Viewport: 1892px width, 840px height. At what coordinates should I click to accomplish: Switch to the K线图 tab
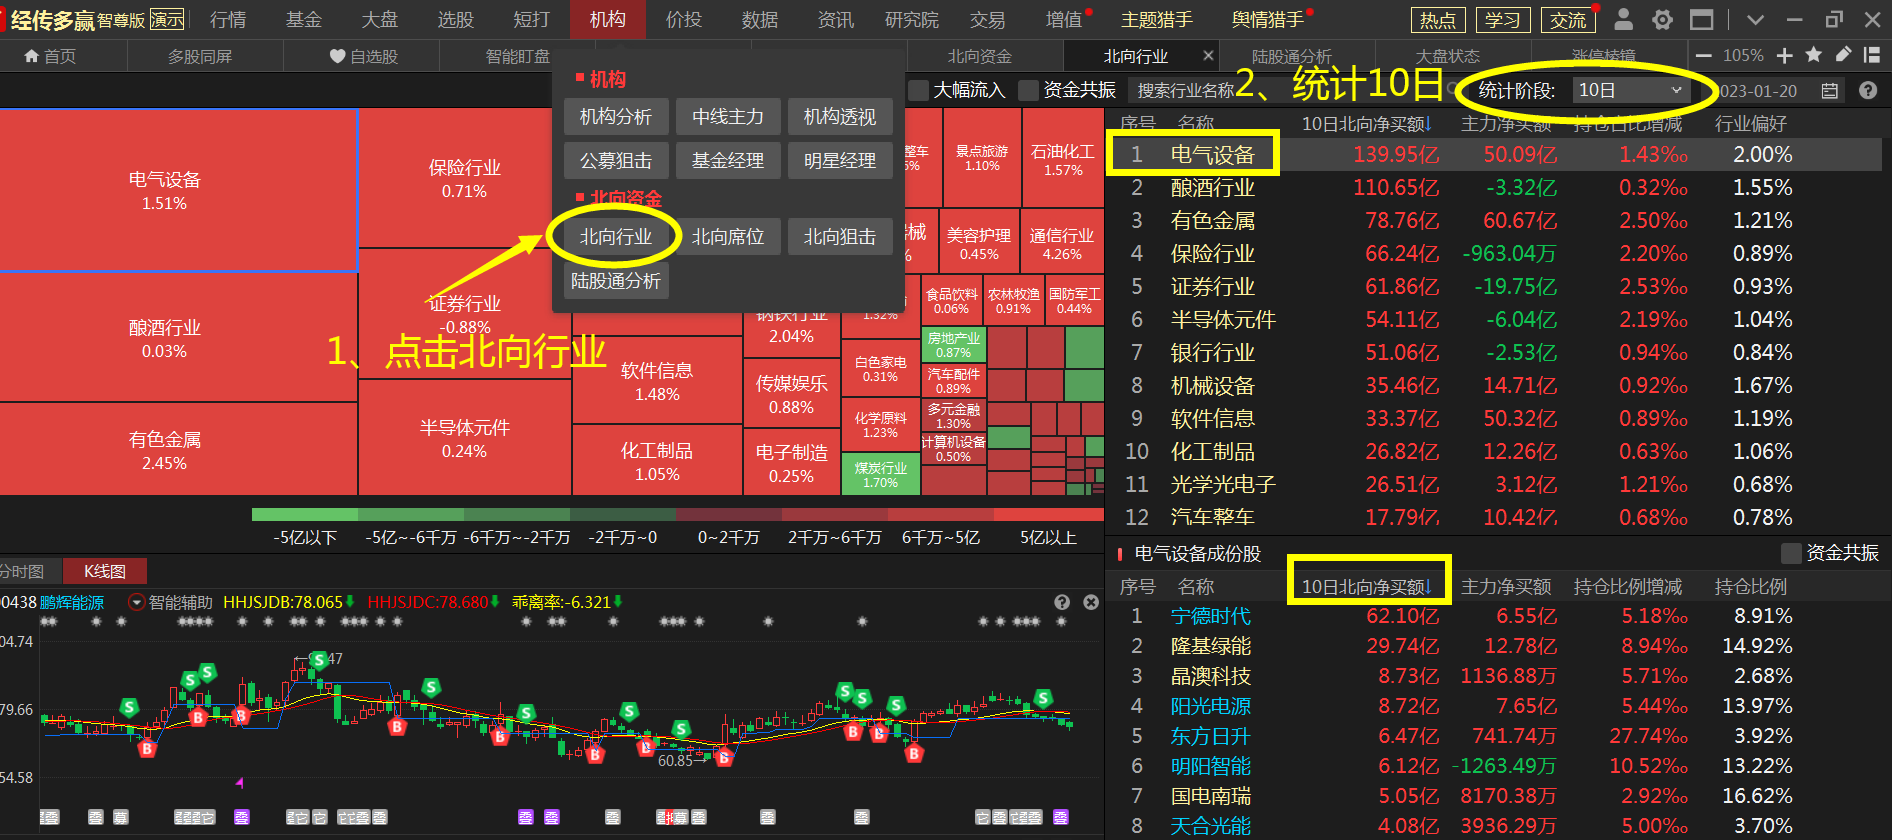[x=105, y=571]
